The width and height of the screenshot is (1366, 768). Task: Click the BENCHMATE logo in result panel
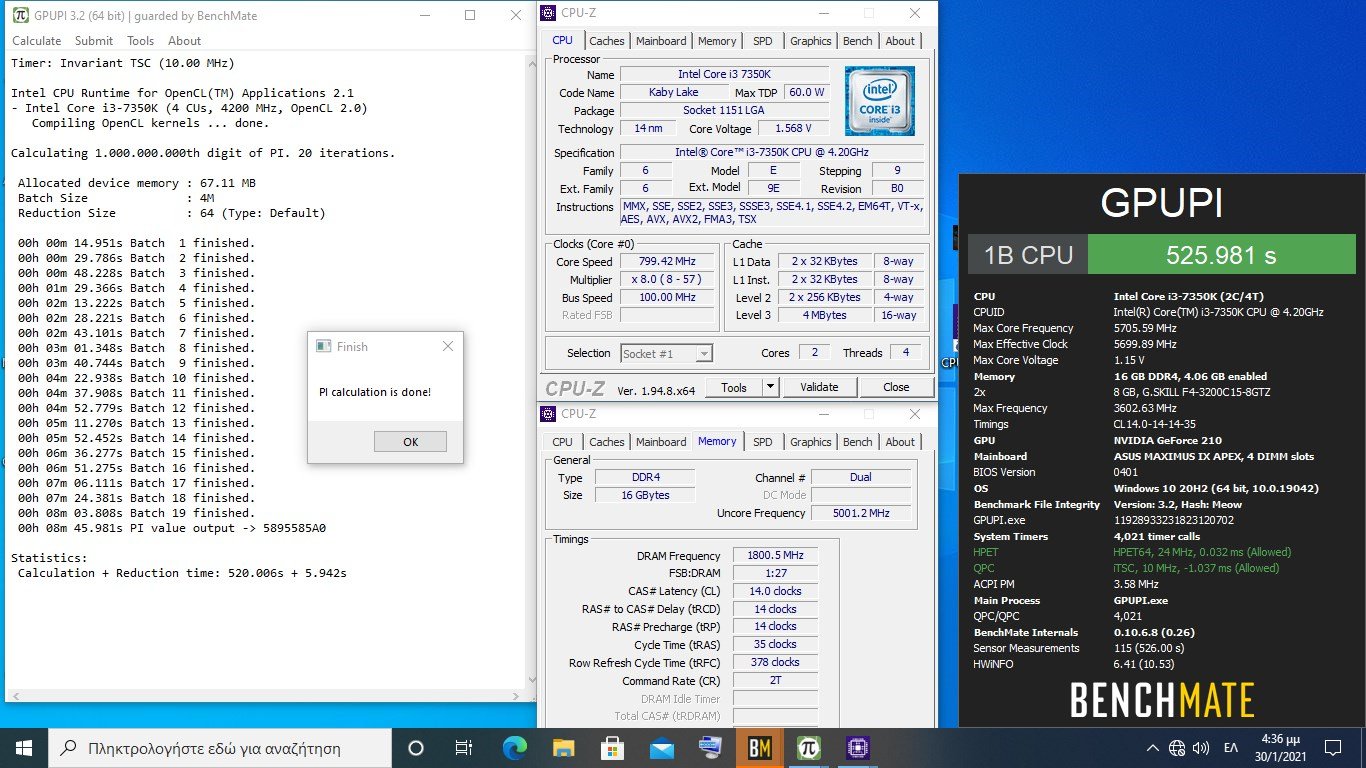point(1162,700)
